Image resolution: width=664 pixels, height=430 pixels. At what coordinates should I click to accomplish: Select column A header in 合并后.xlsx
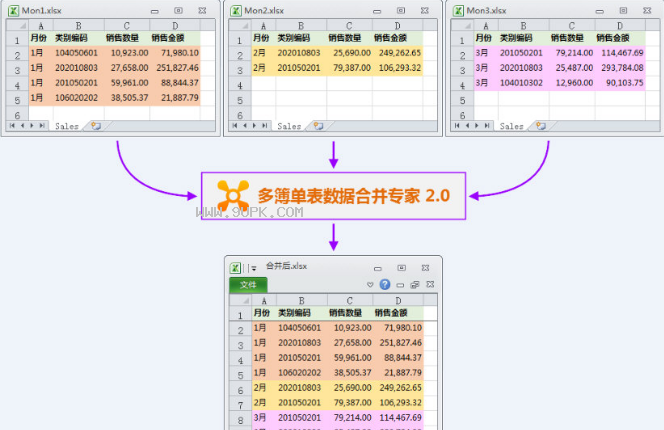coord(264,300)
